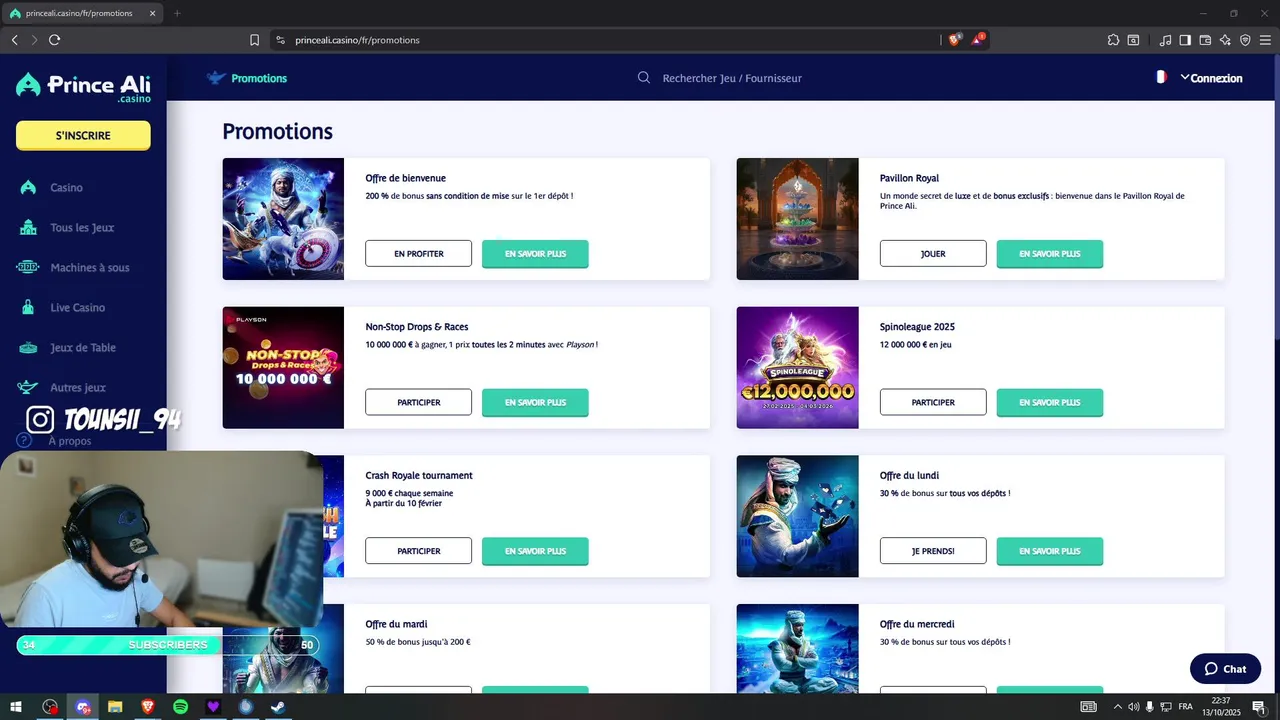Open Spotify from the taskbar
Viewport: 1280px width, 720px height.
180,707
